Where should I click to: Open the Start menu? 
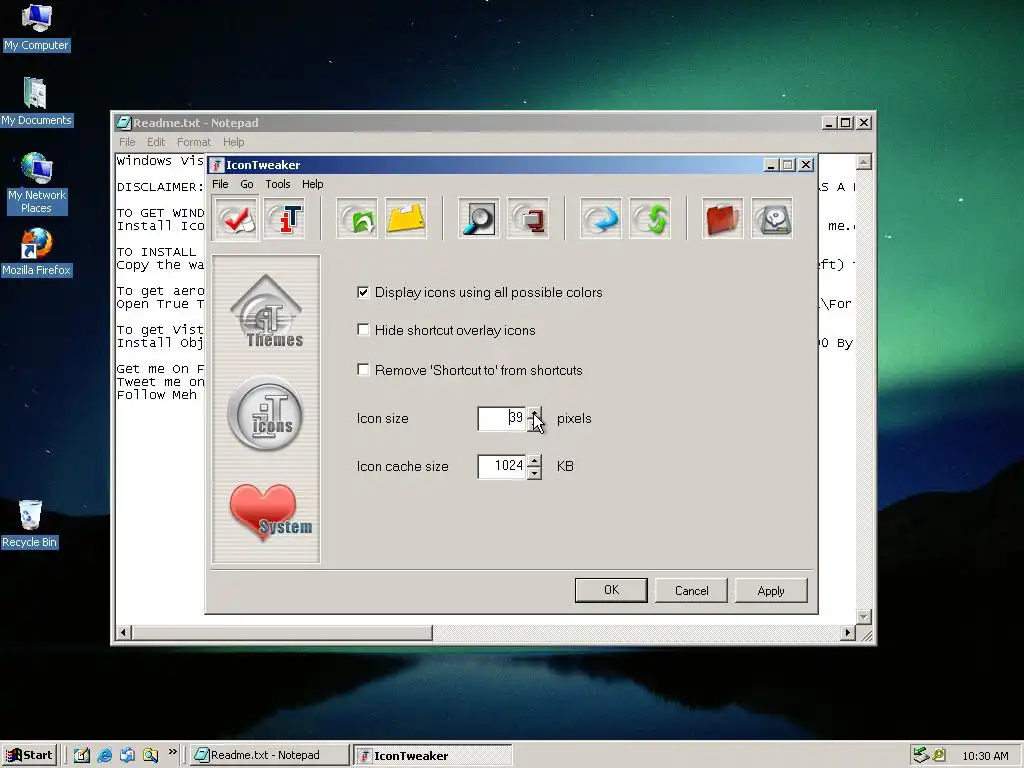29,755
